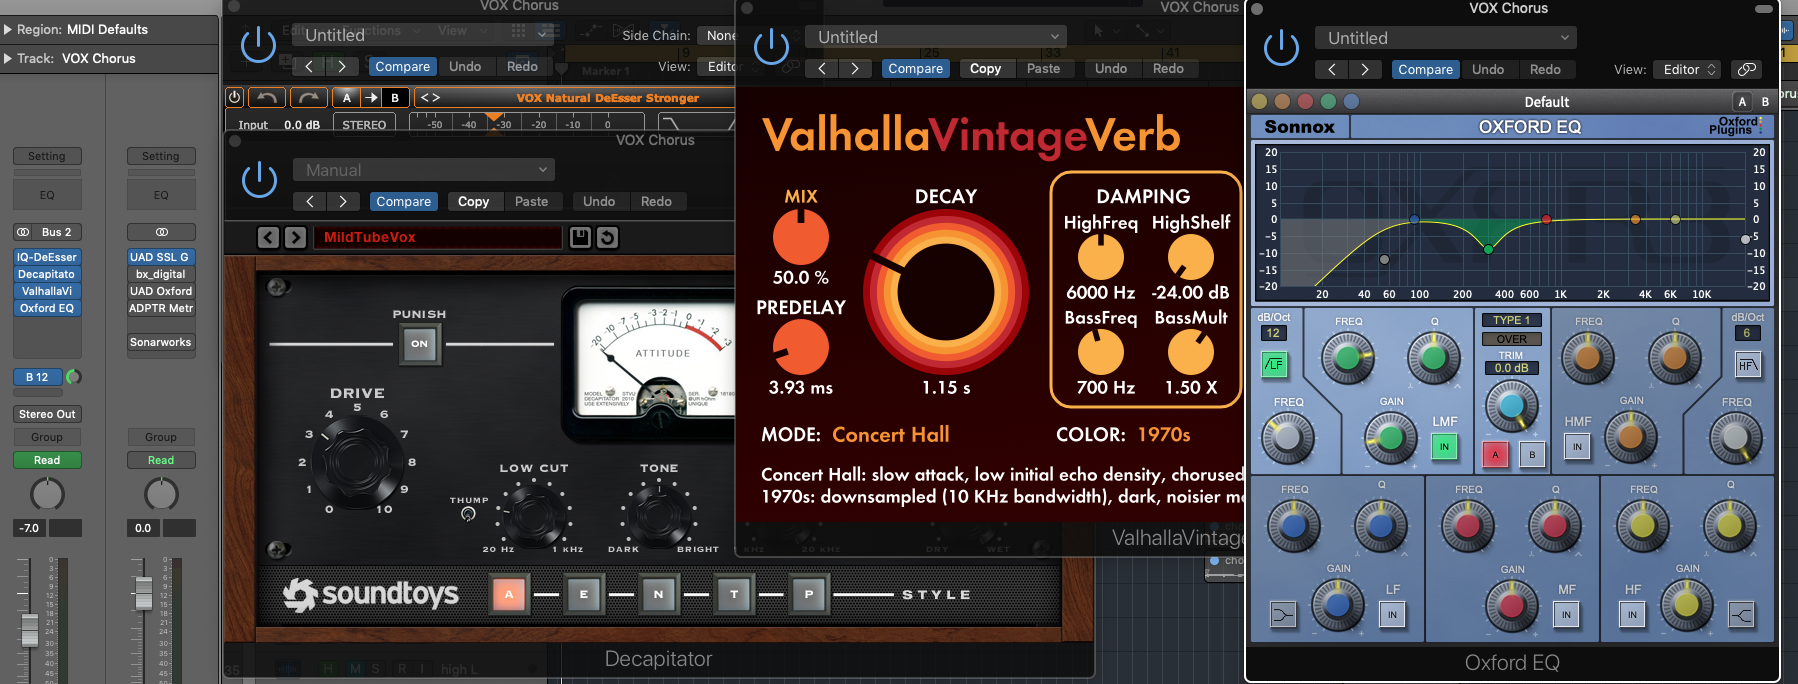Click Copy in the ValhallaVintageVerb window

[985, 68]
